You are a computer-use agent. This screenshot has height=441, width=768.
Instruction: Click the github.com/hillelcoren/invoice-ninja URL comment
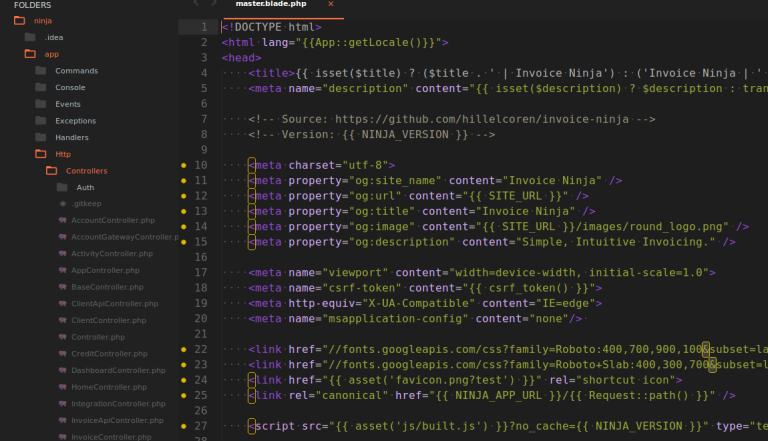tap(482, 119)
